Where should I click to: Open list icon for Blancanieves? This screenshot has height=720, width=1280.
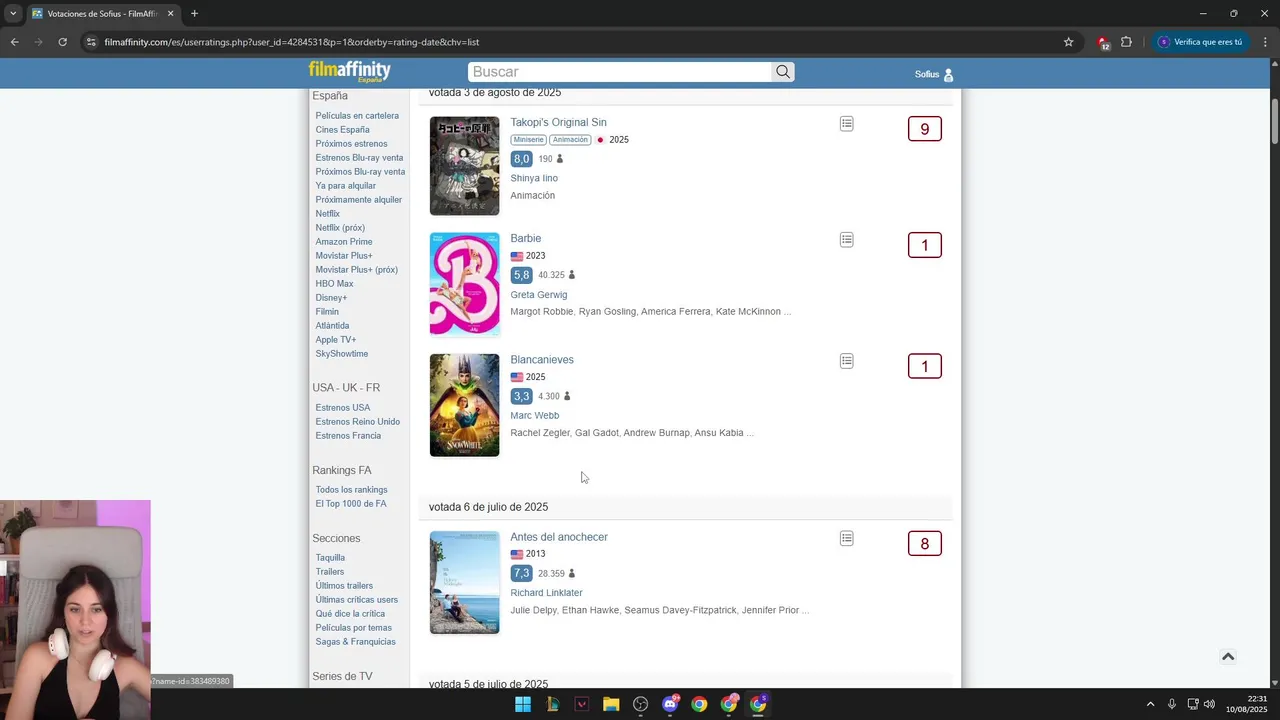847,361
